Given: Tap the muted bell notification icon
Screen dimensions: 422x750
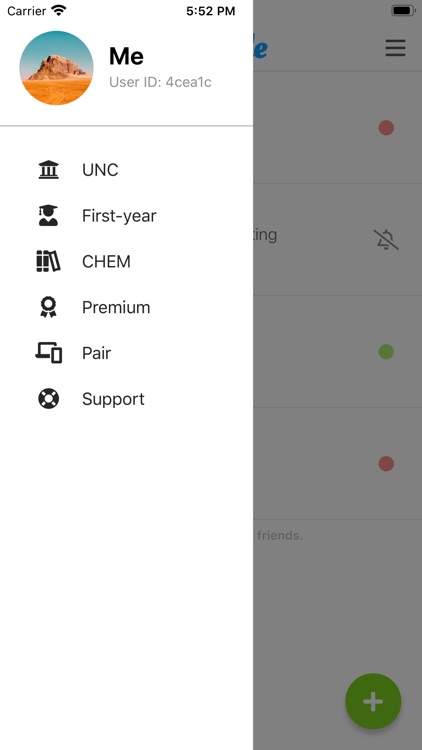Looking at the screenshot, I should tap(386, 240).
